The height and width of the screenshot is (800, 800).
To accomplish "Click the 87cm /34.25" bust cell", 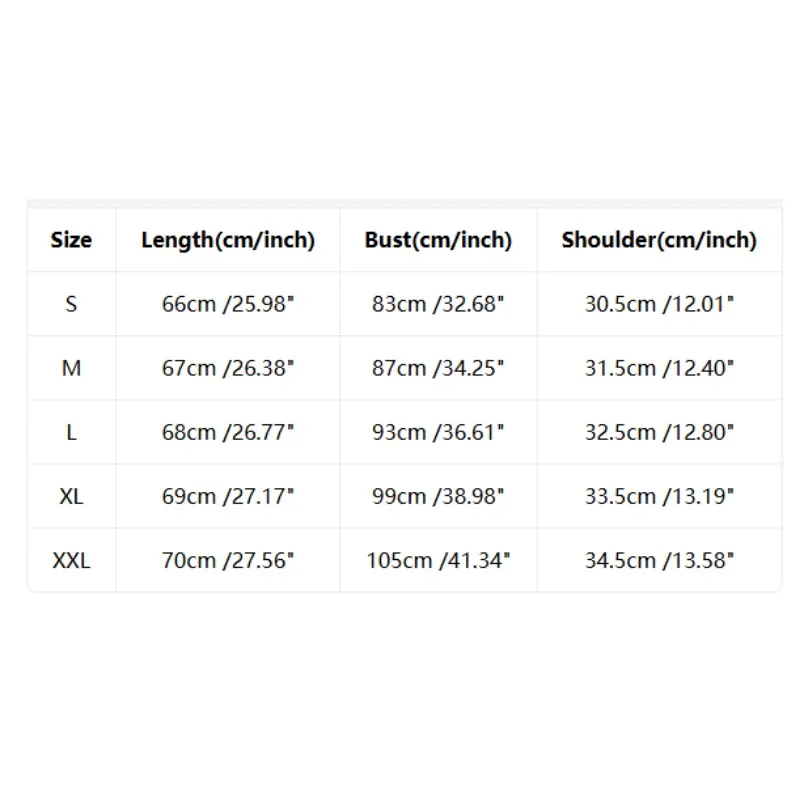I will (438, 368).
